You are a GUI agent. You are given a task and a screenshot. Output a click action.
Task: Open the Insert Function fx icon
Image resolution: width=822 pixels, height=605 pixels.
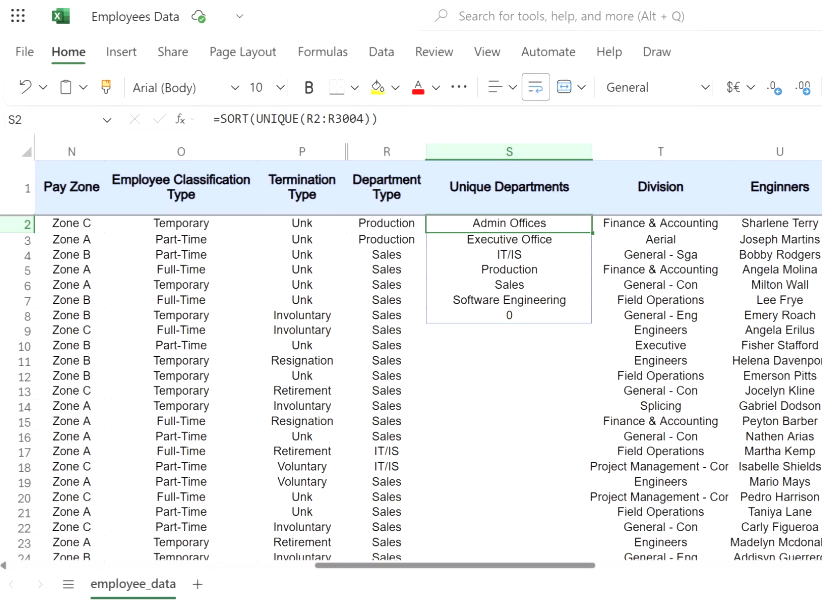(180, 120)
